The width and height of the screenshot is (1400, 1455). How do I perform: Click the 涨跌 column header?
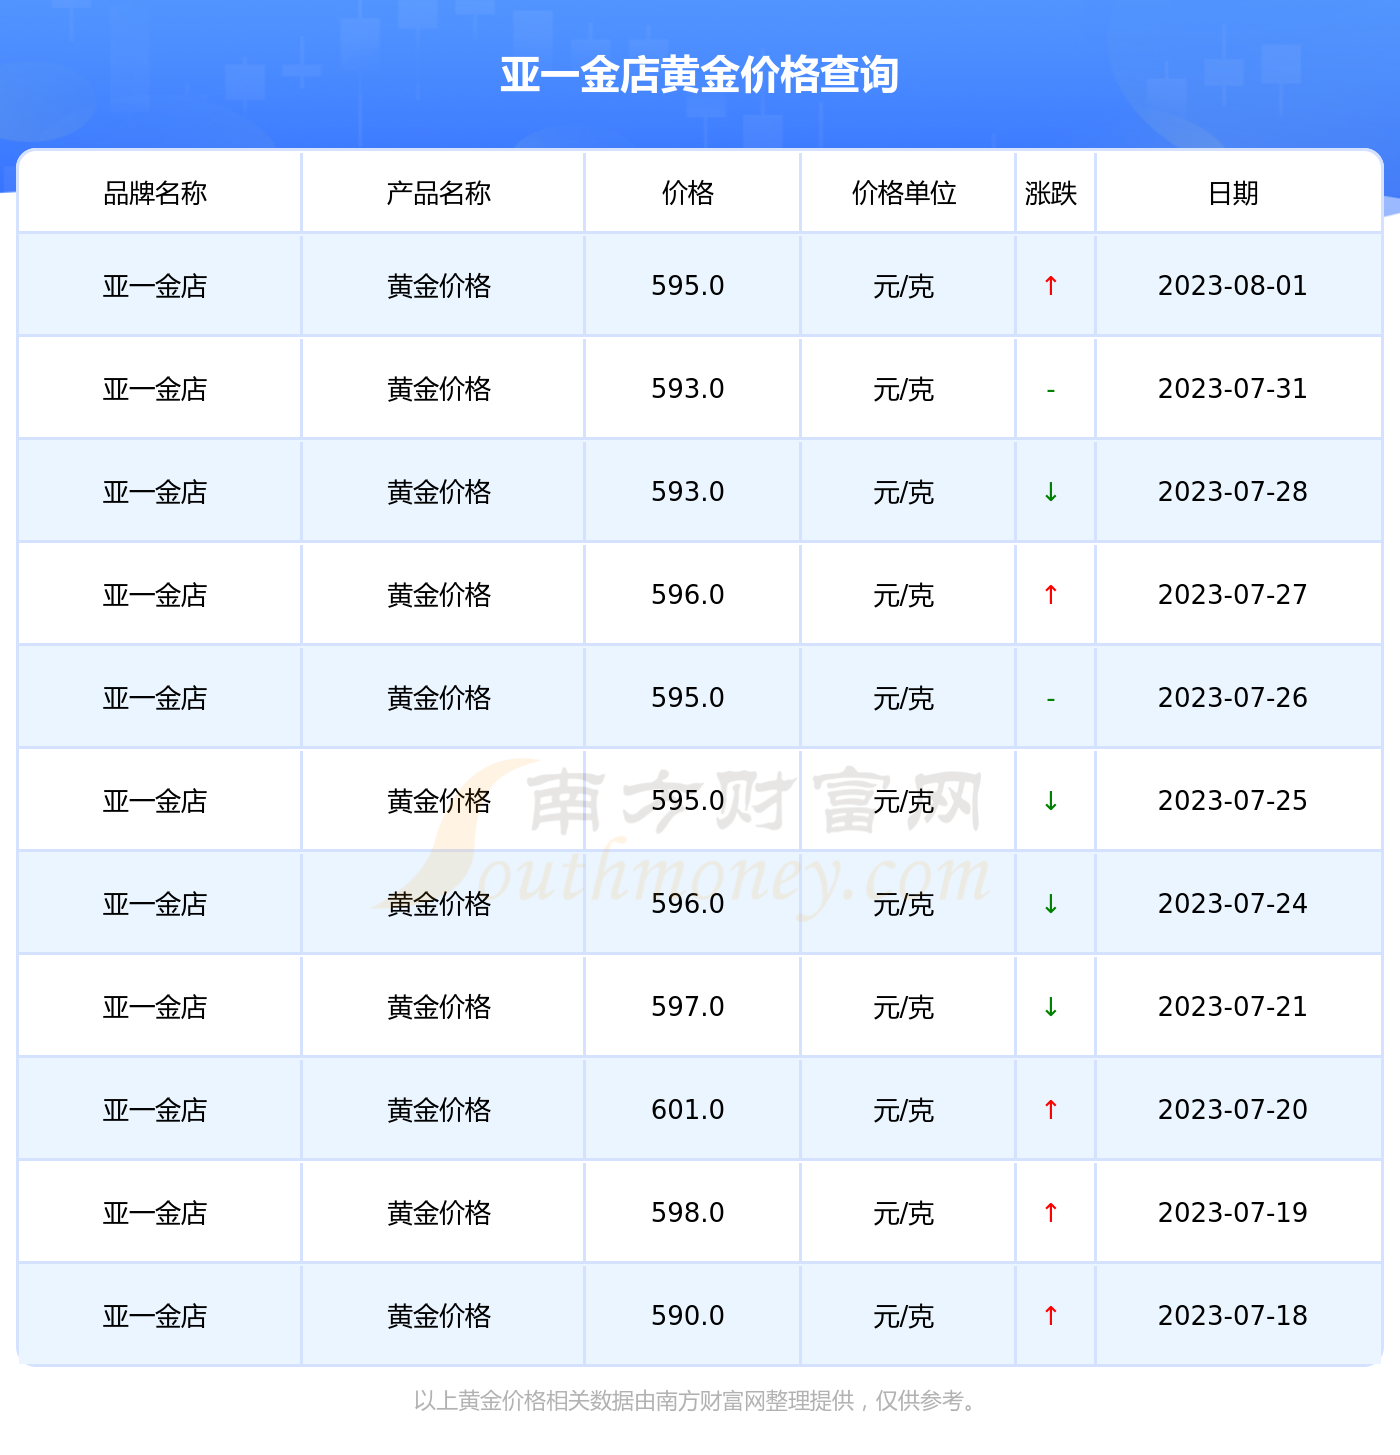(1051, 193)
